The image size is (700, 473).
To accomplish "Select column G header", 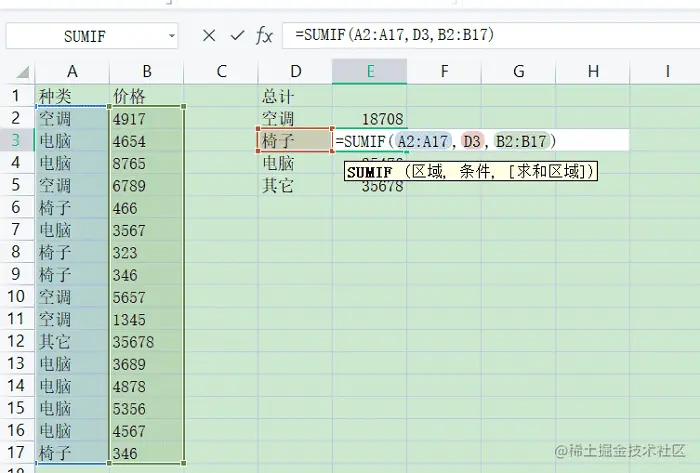I will click(x=518, y=71).
